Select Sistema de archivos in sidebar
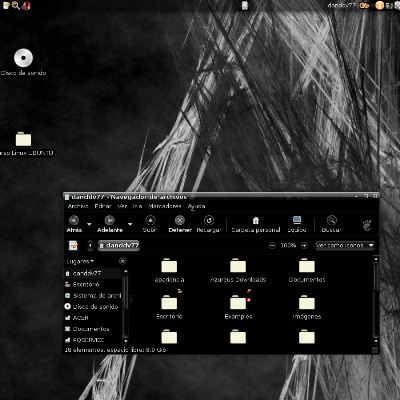This screenshot has height=400, width=400. (92, 296)
